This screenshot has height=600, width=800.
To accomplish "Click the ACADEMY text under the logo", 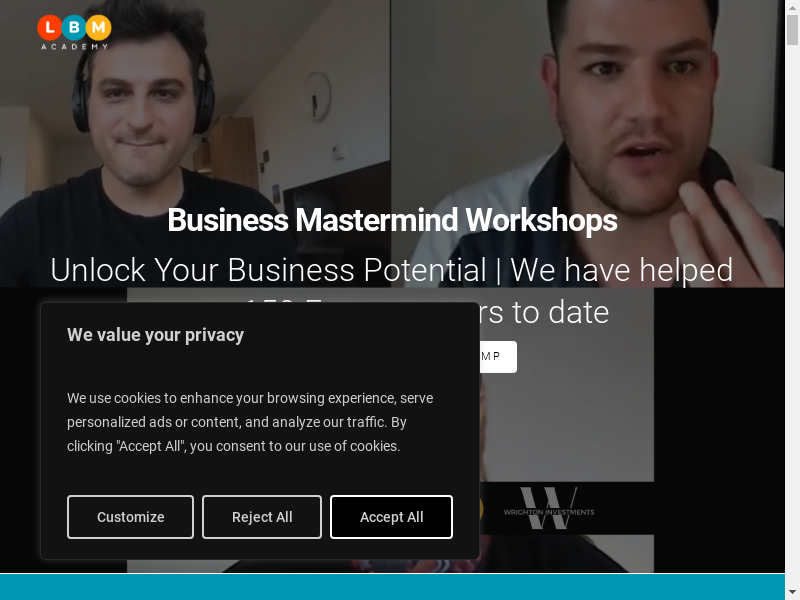I will click(74, 46).
